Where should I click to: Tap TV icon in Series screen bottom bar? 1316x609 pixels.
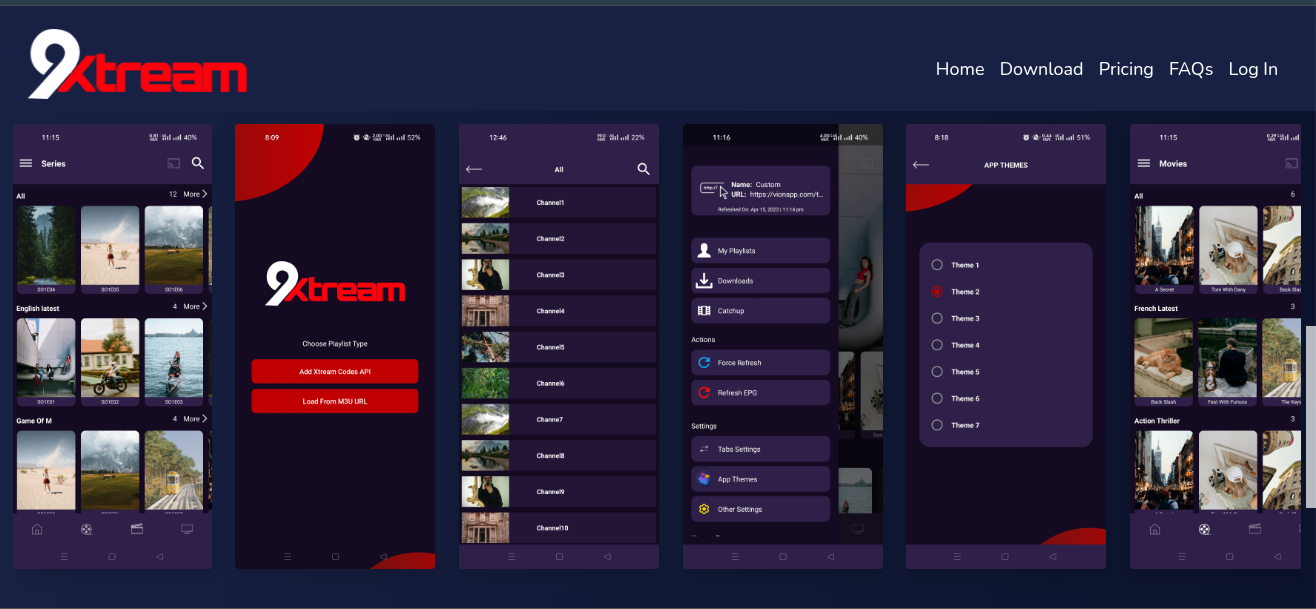pyautogui.click(x=187, y=529)
